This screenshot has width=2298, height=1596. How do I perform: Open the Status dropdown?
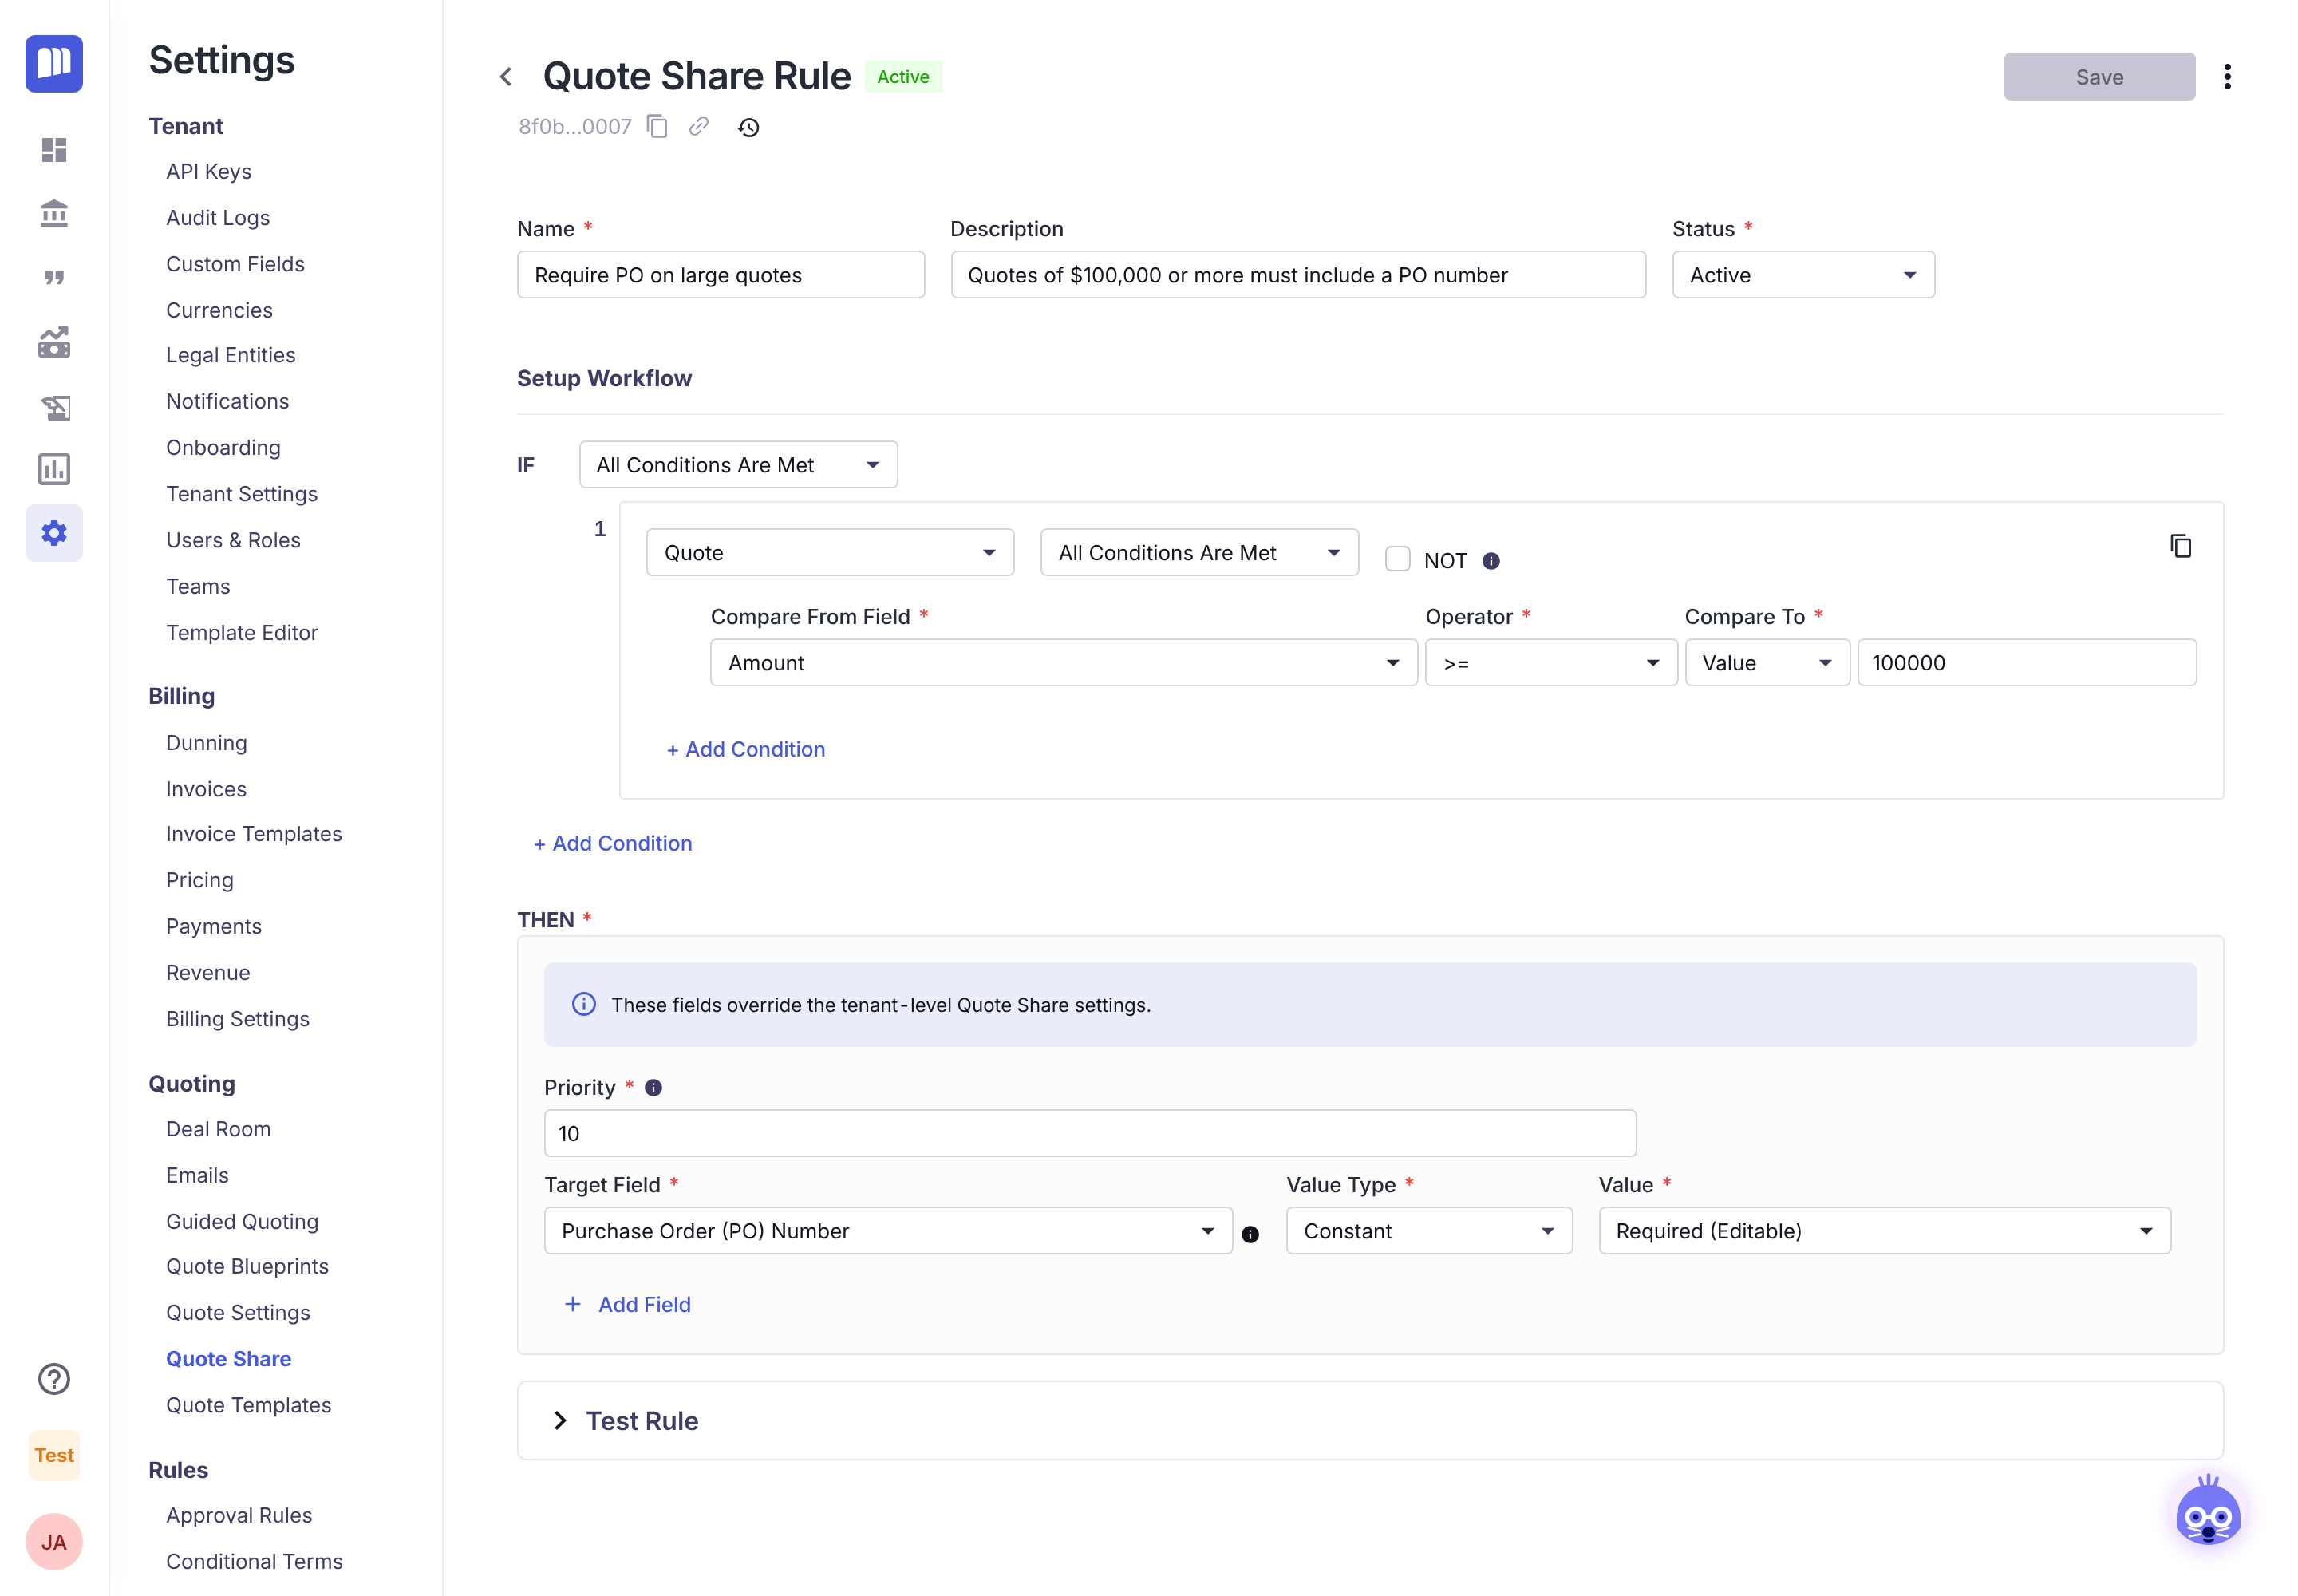pos(1803,275)
